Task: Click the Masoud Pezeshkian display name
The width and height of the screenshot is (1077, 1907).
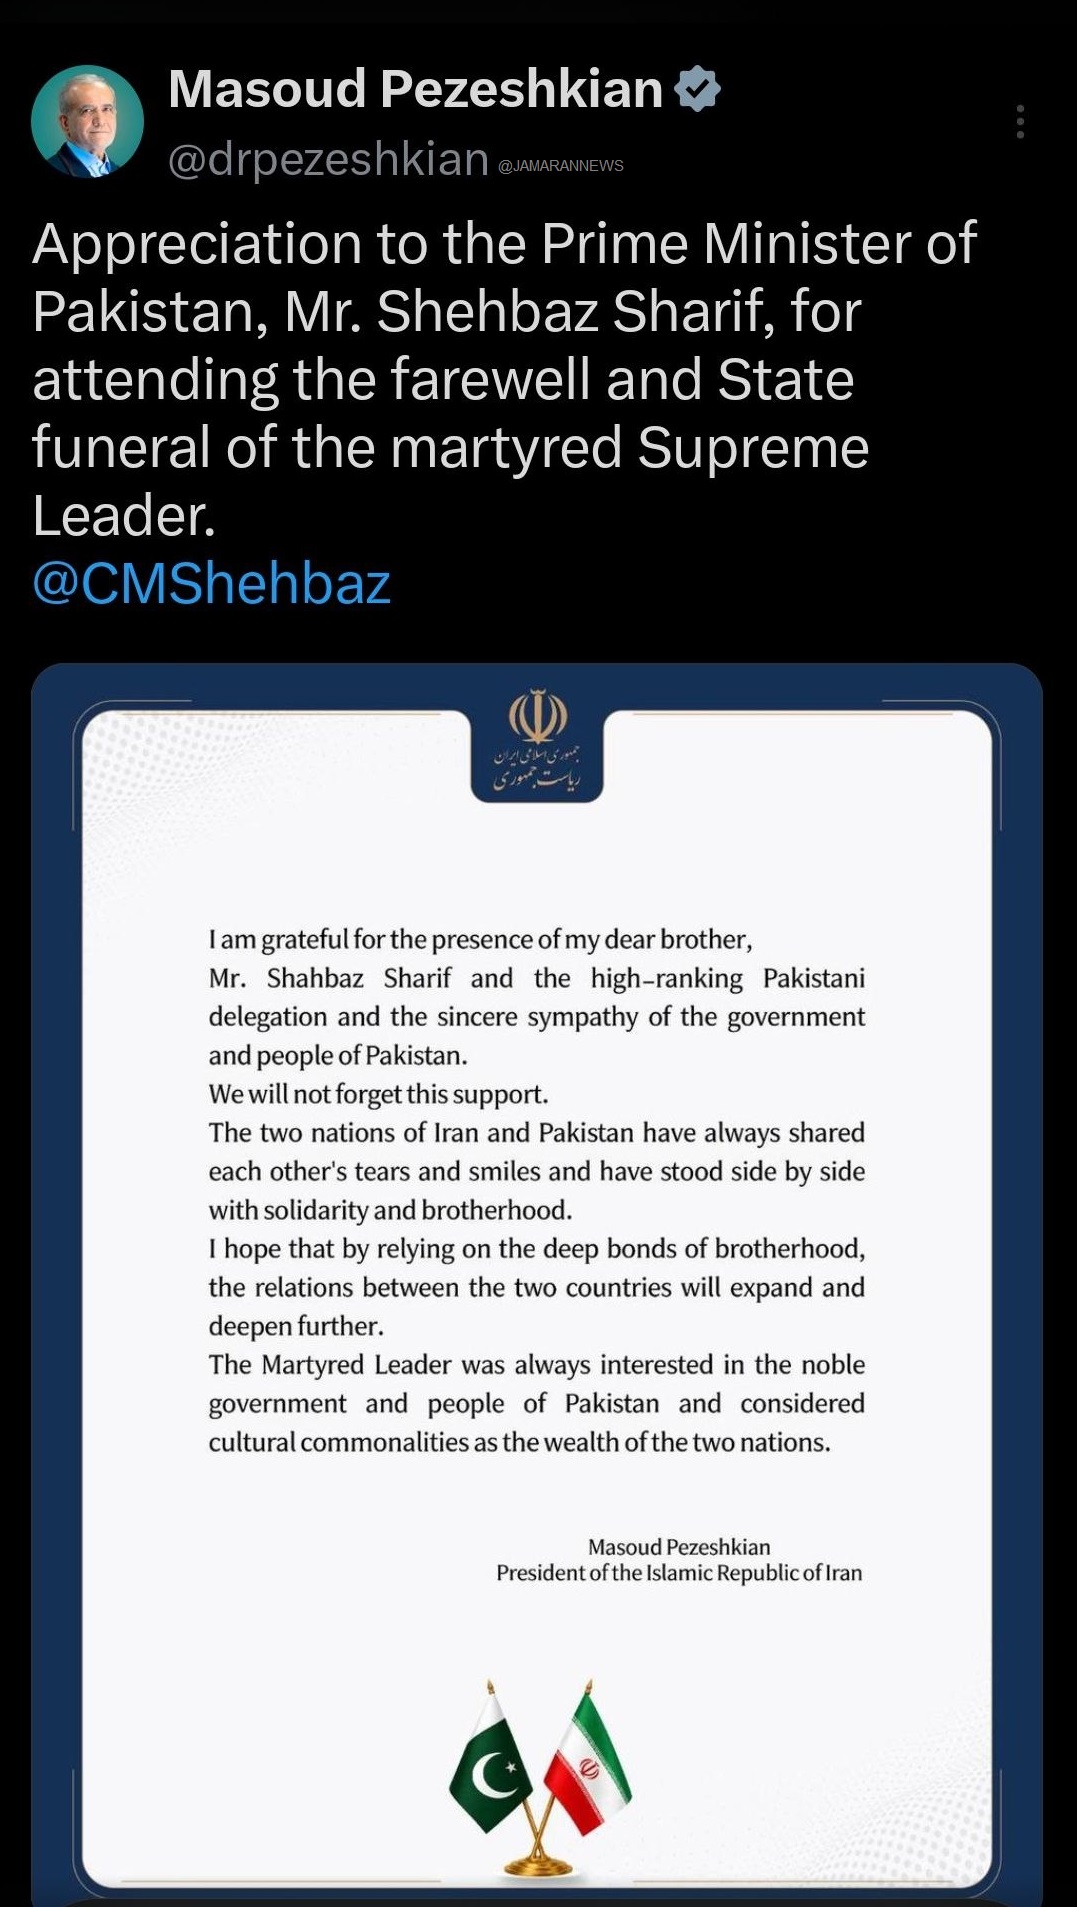Action: 416,88
